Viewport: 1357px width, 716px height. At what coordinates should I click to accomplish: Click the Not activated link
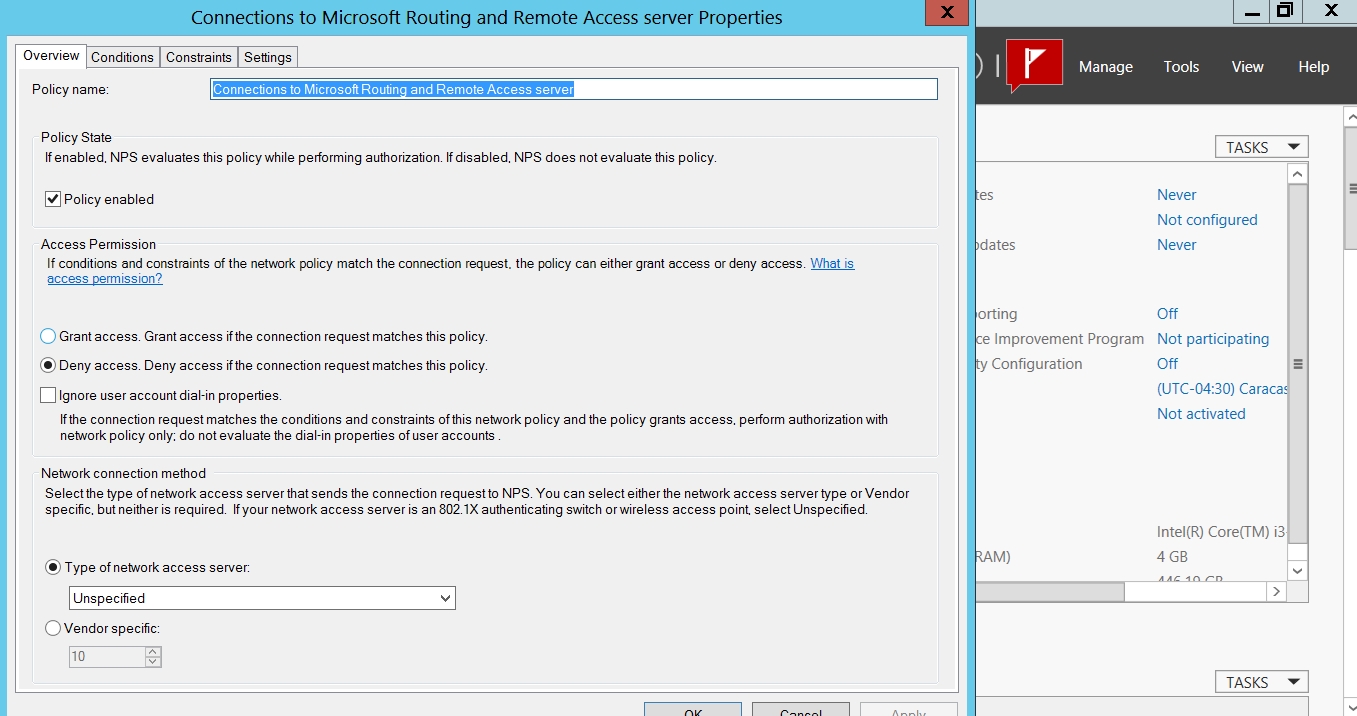pos(1201,414)
